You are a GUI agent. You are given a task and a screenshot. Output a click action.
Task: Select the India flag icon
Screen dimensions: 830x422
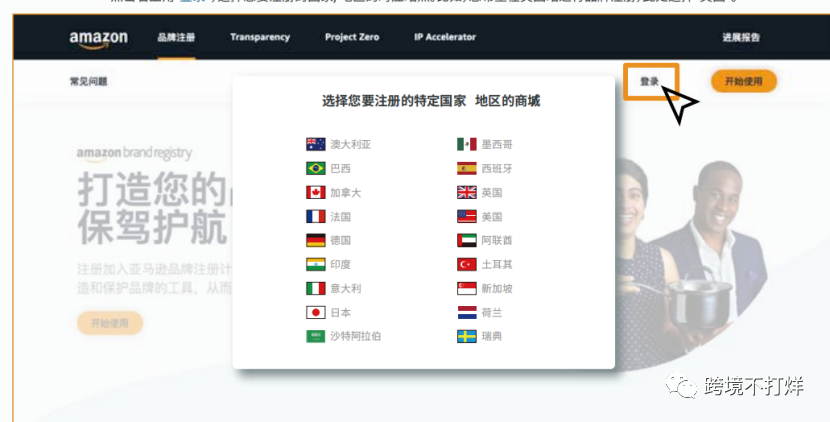[315, 264]
